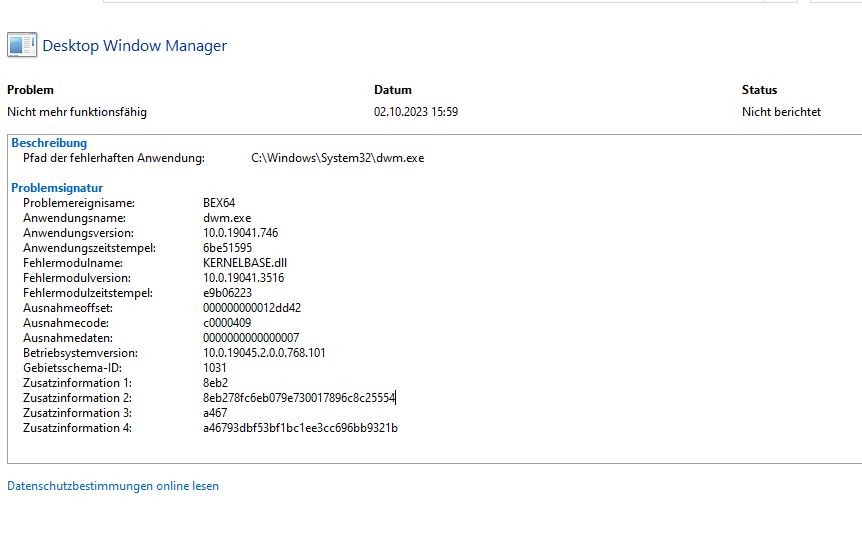The image size is (862, 547).
Task: Click the BEX64 event name value
Action: [x=219, y=203]
